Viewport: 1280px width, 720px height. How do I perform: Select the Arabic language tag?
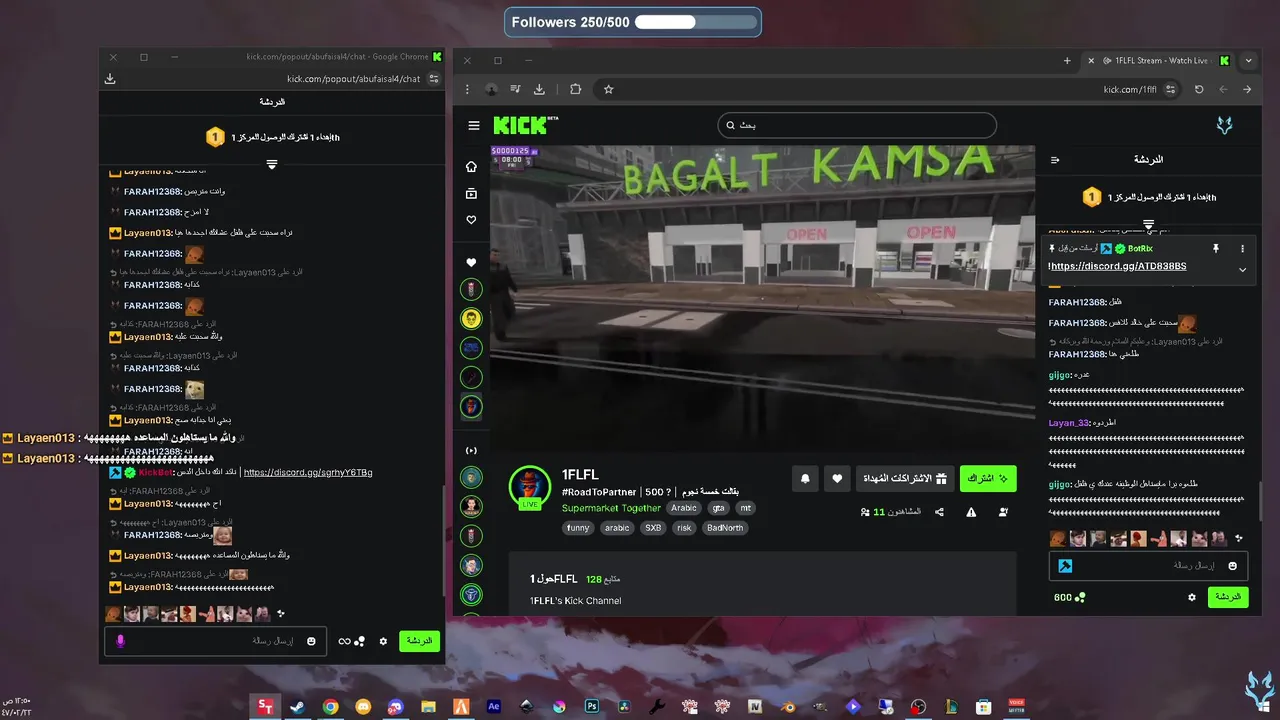click(684, 508)
